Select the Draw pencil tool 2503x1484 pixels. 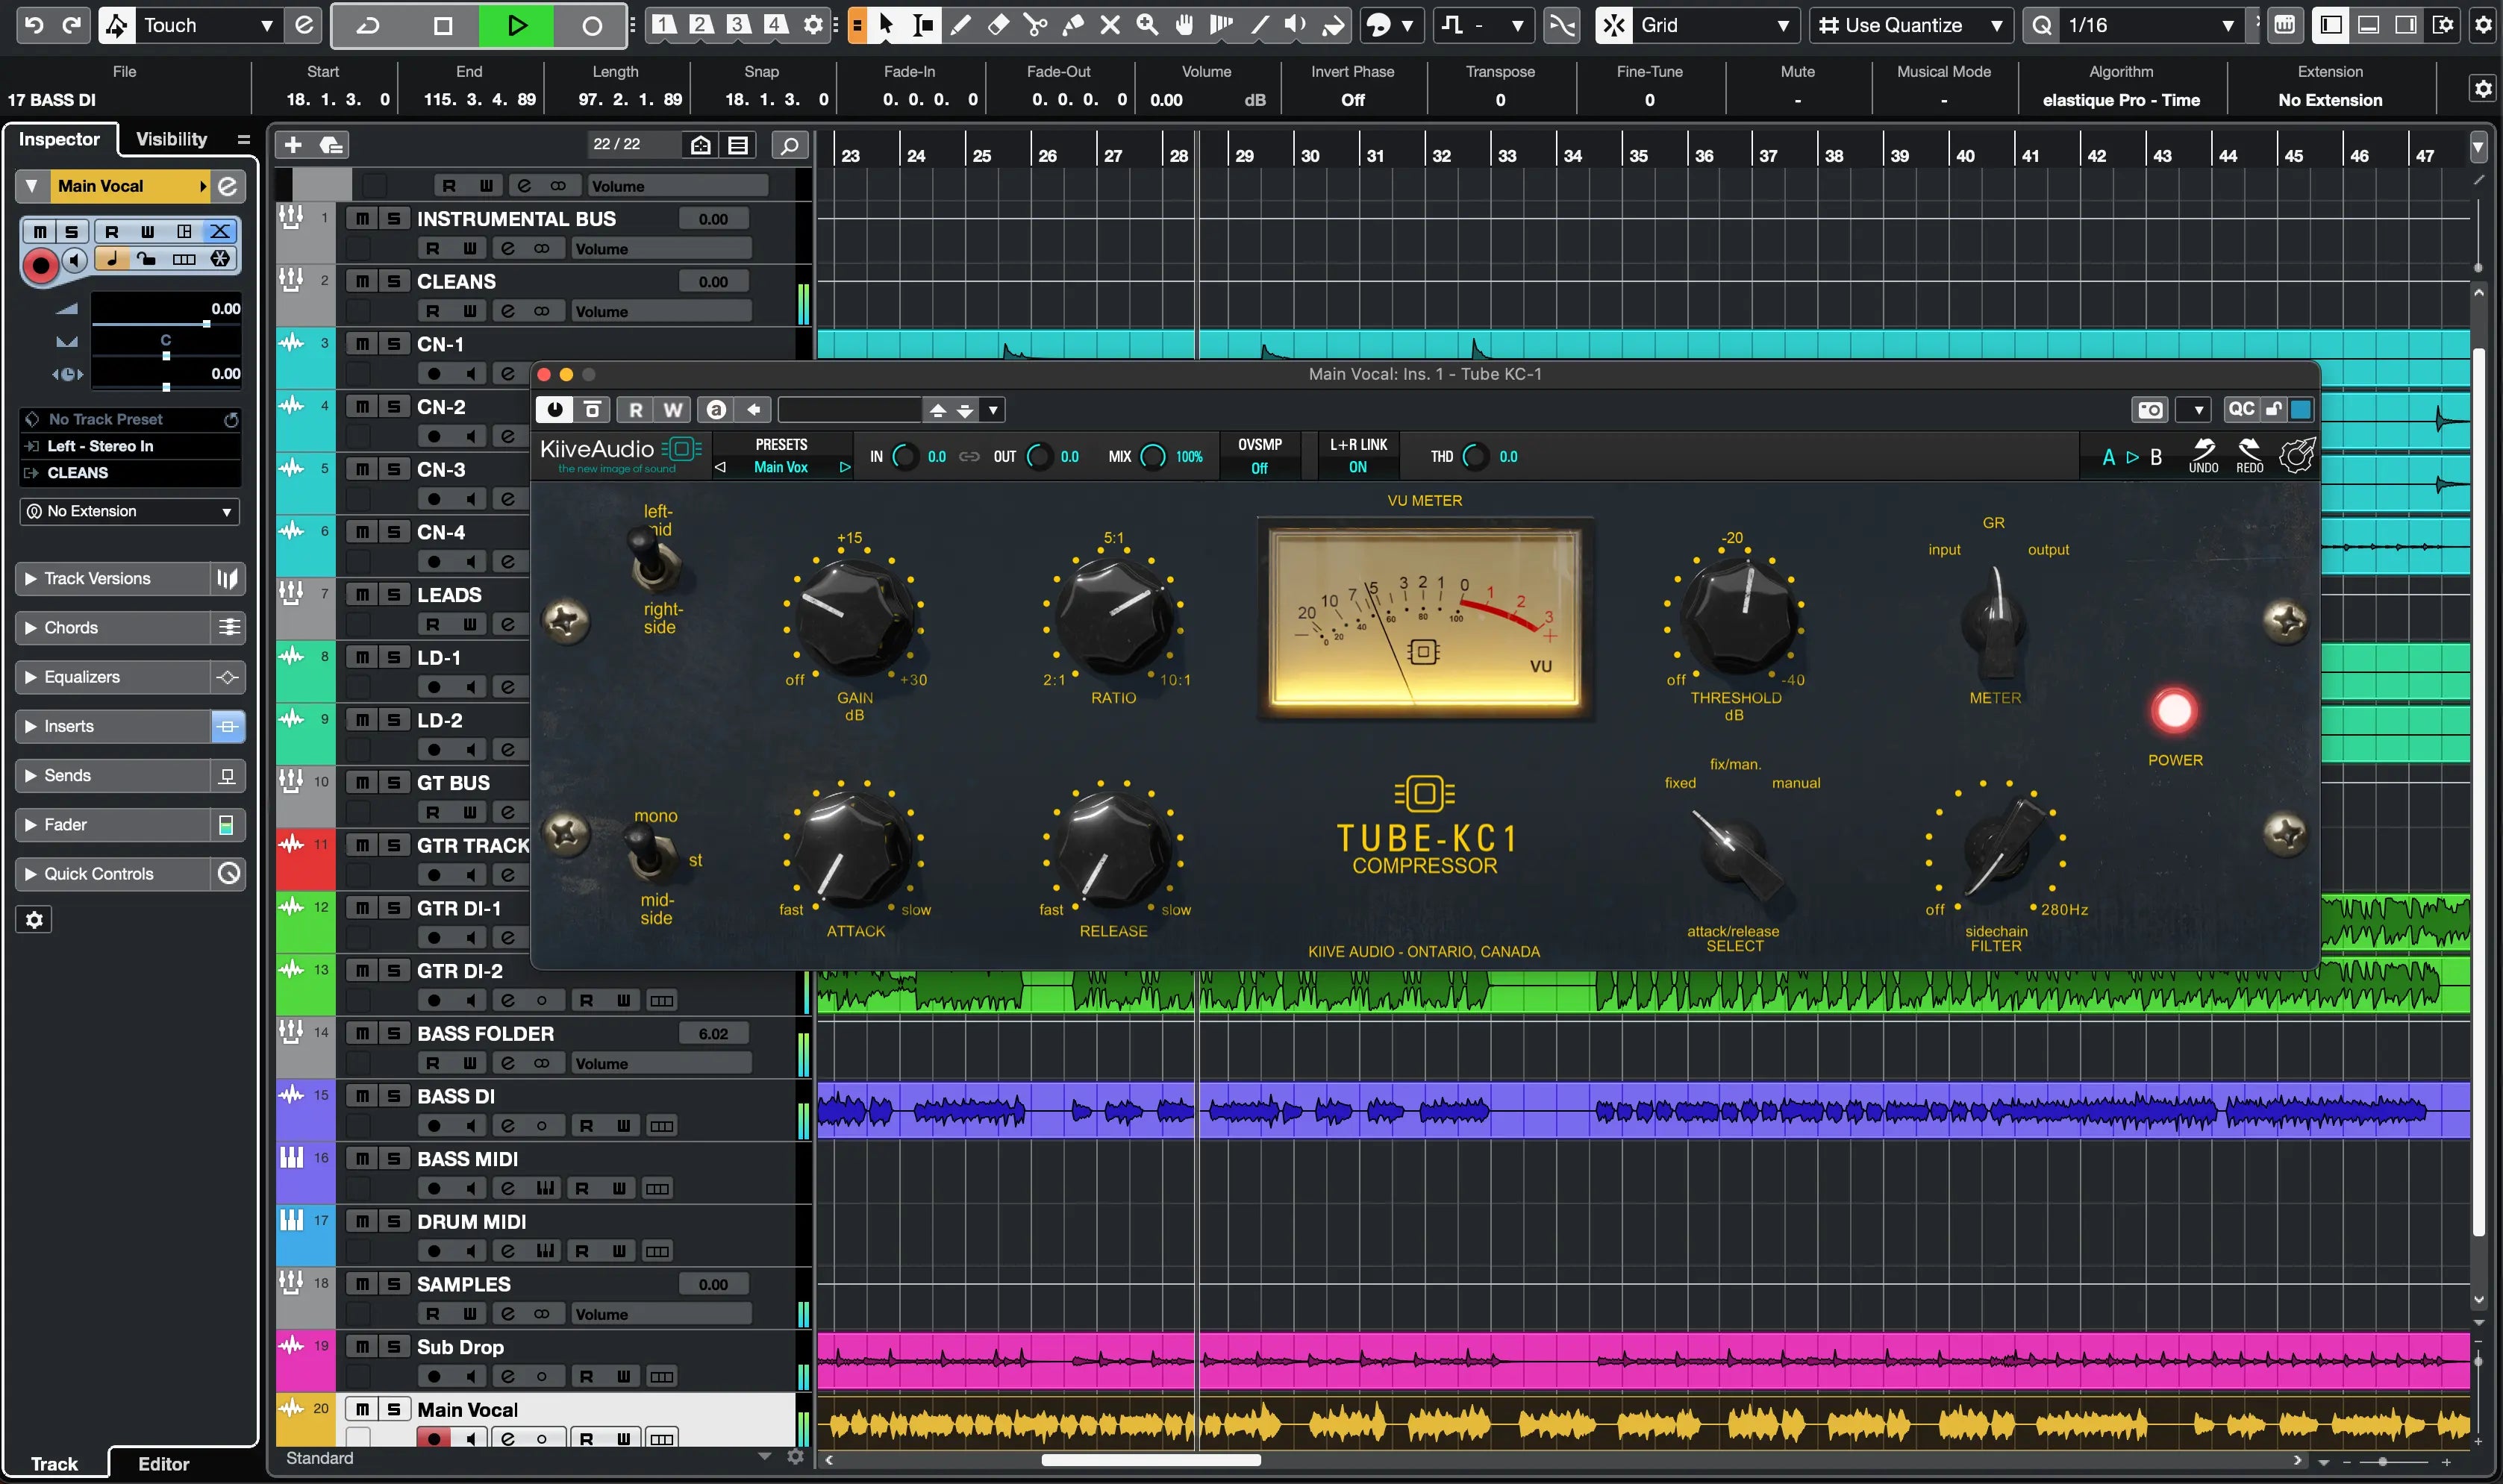(x=960, y=25)
